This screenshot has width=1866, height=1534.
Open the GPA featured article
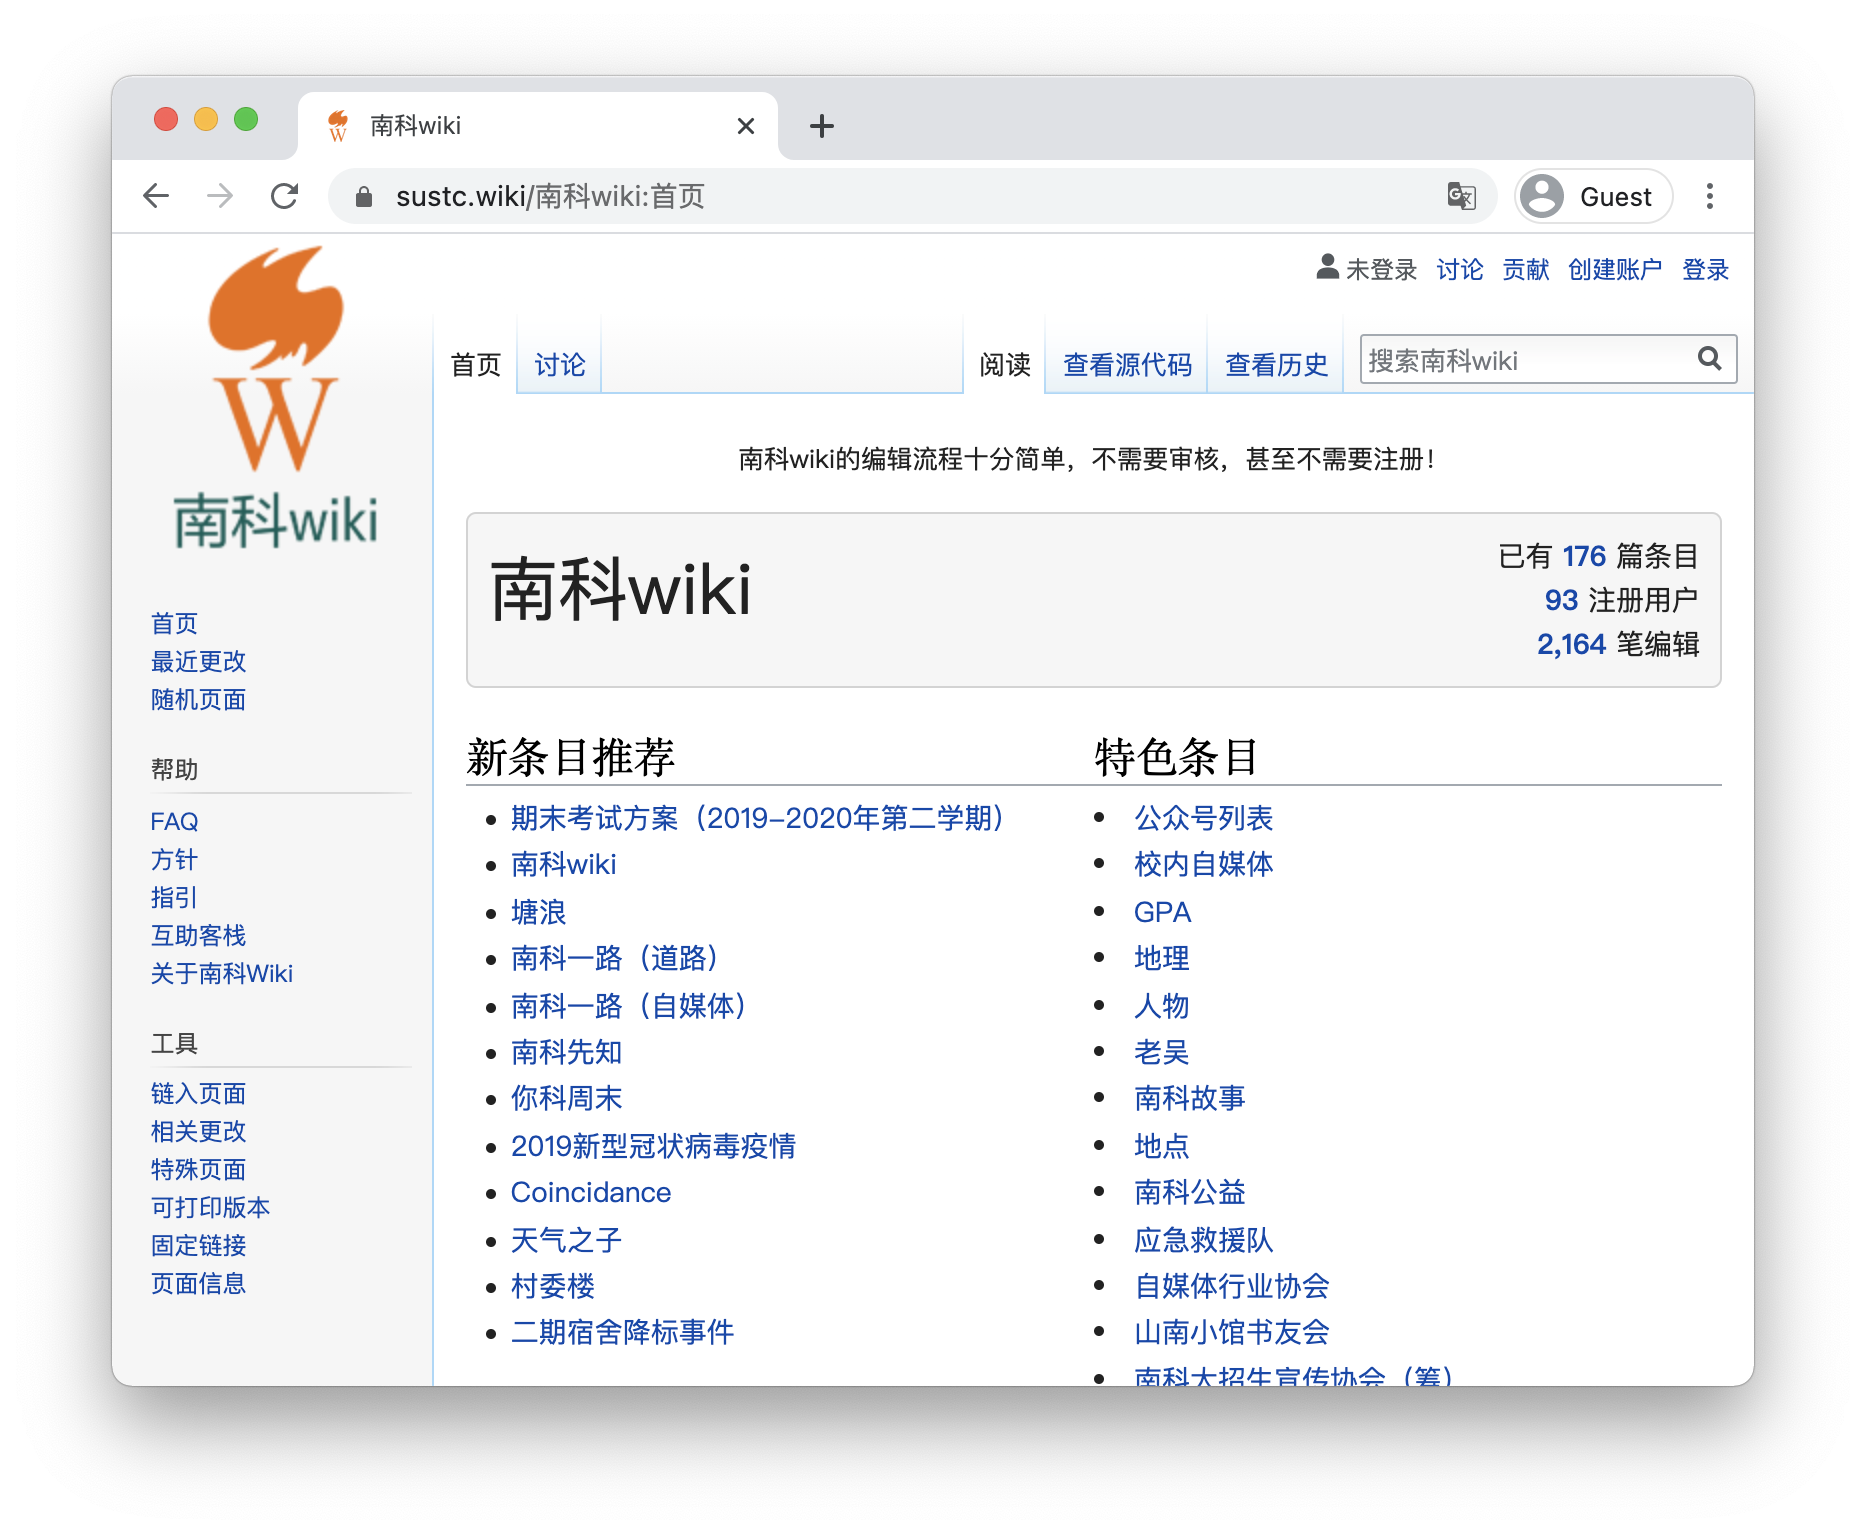pyautogui.click(x=1162, y=912)
